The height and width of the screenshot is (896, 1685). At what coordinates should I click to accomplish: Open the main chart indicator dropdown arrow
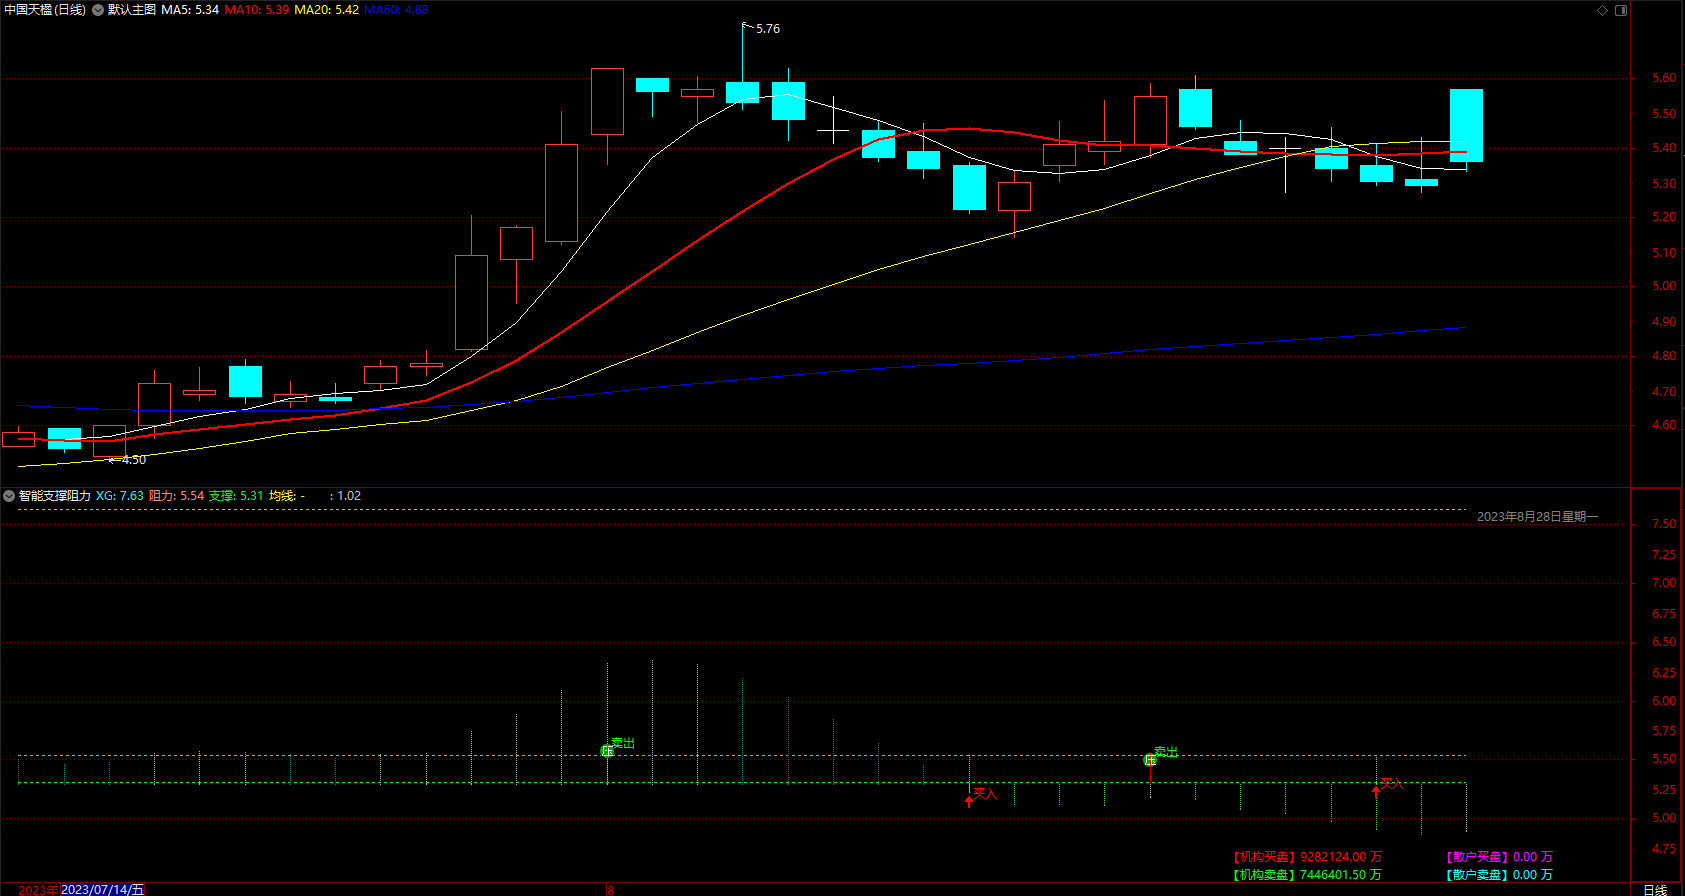tap(98, 10)
